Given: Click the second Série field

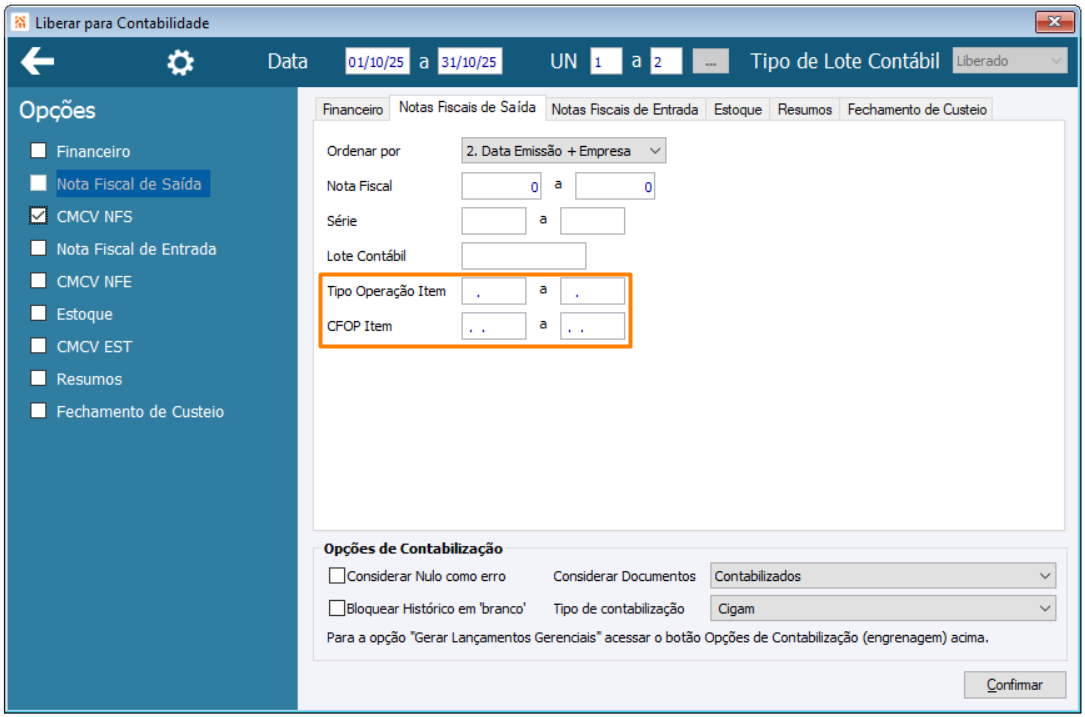Looking at the screenshot, I should (x=592, y=221).
